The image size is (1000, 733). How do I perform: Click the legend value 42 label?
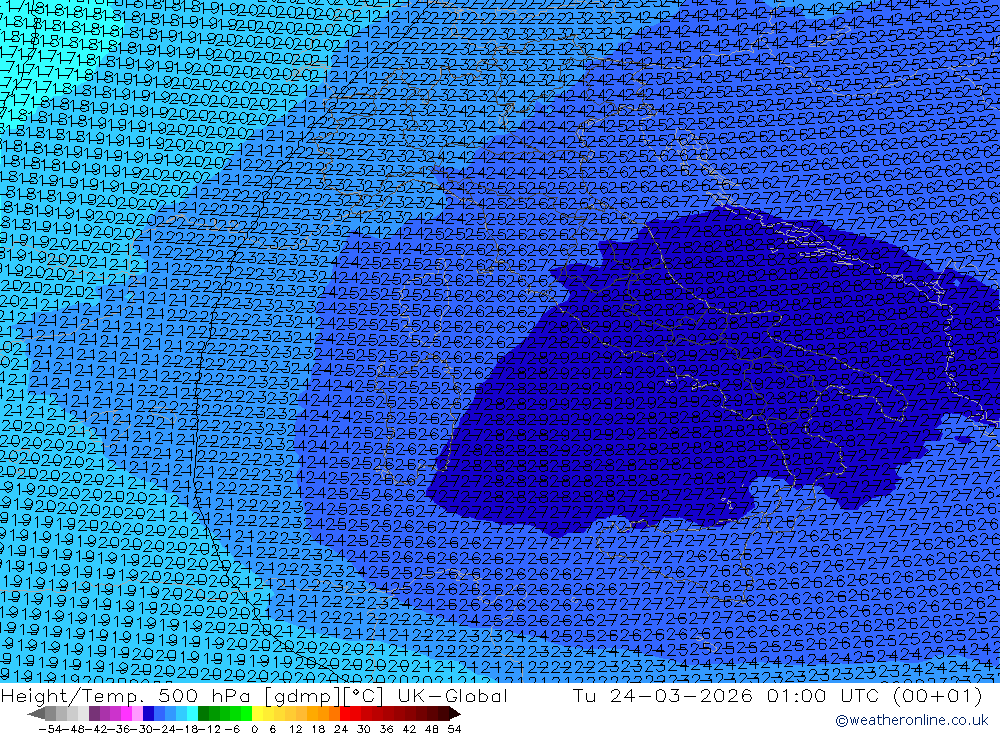pos(409,729)
